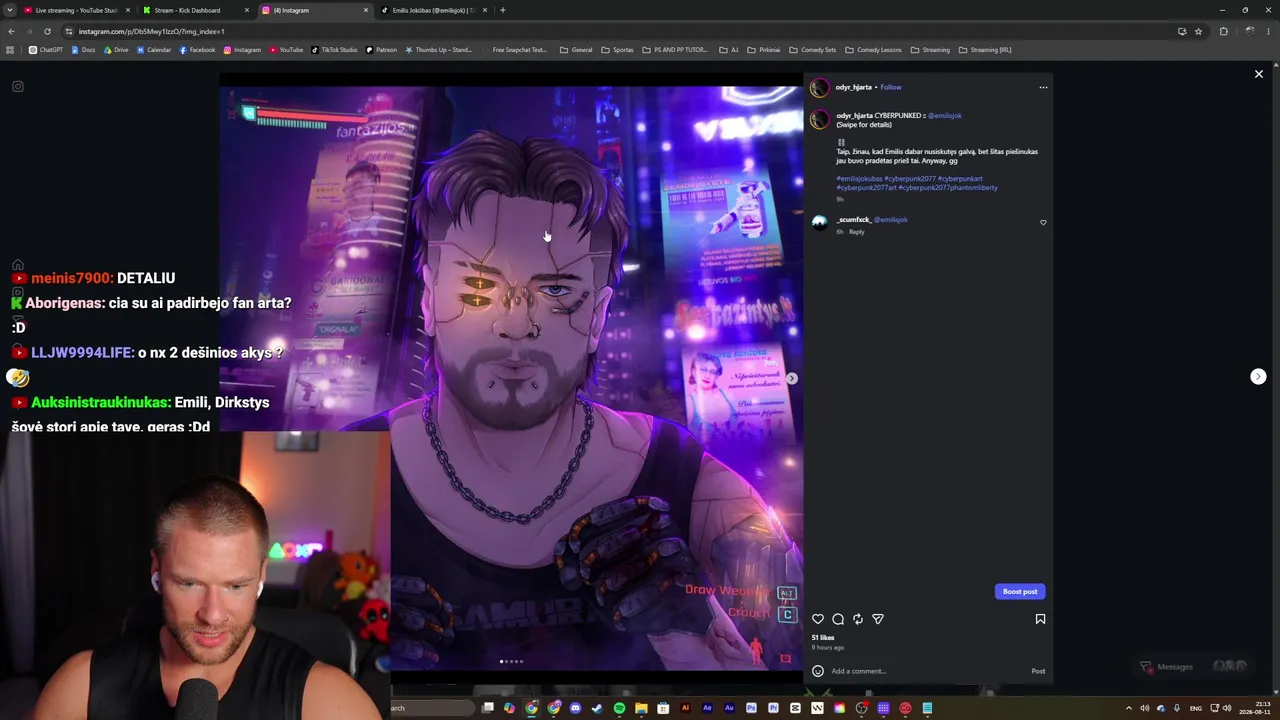Click the Boost post button
Screen dimensions: 1280x720
point(1020,591)
